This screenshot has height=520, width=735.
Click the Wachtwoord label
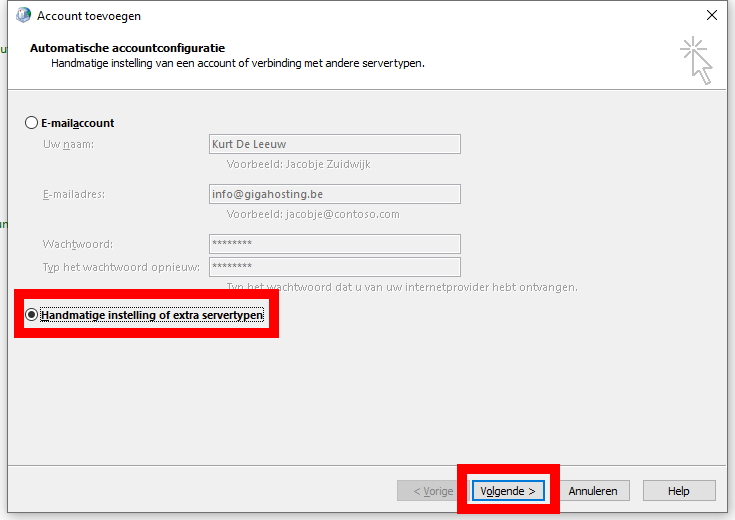click(x=77, y=244)
